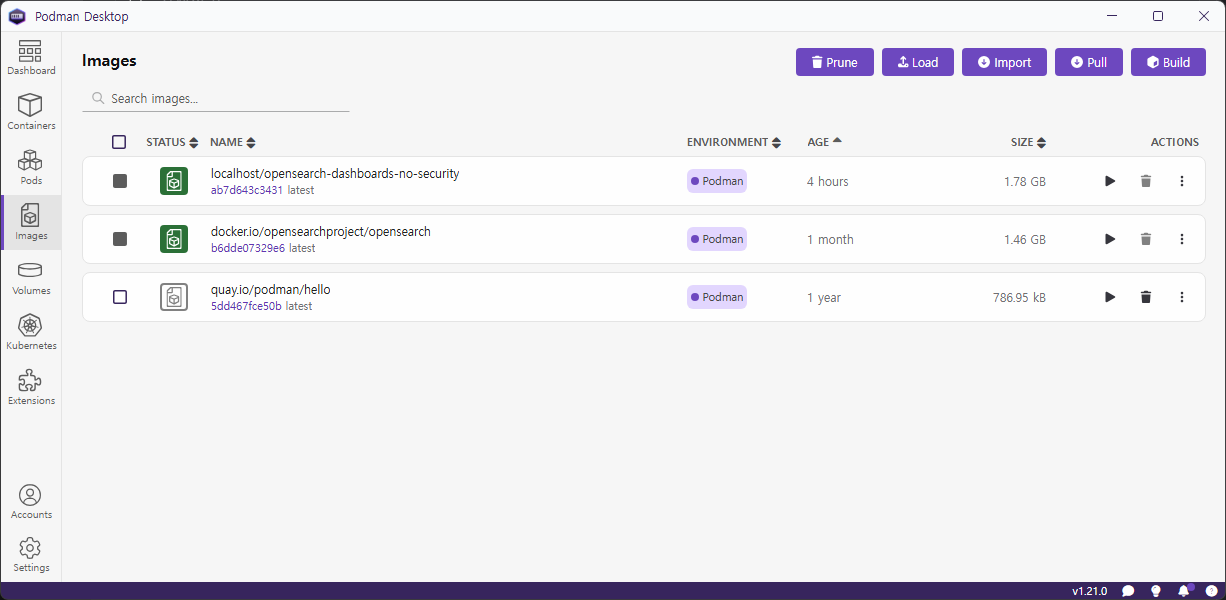Click the Prune button
Image resolution: width=1226 pixels, height=600 pixels.
[835, 62]
